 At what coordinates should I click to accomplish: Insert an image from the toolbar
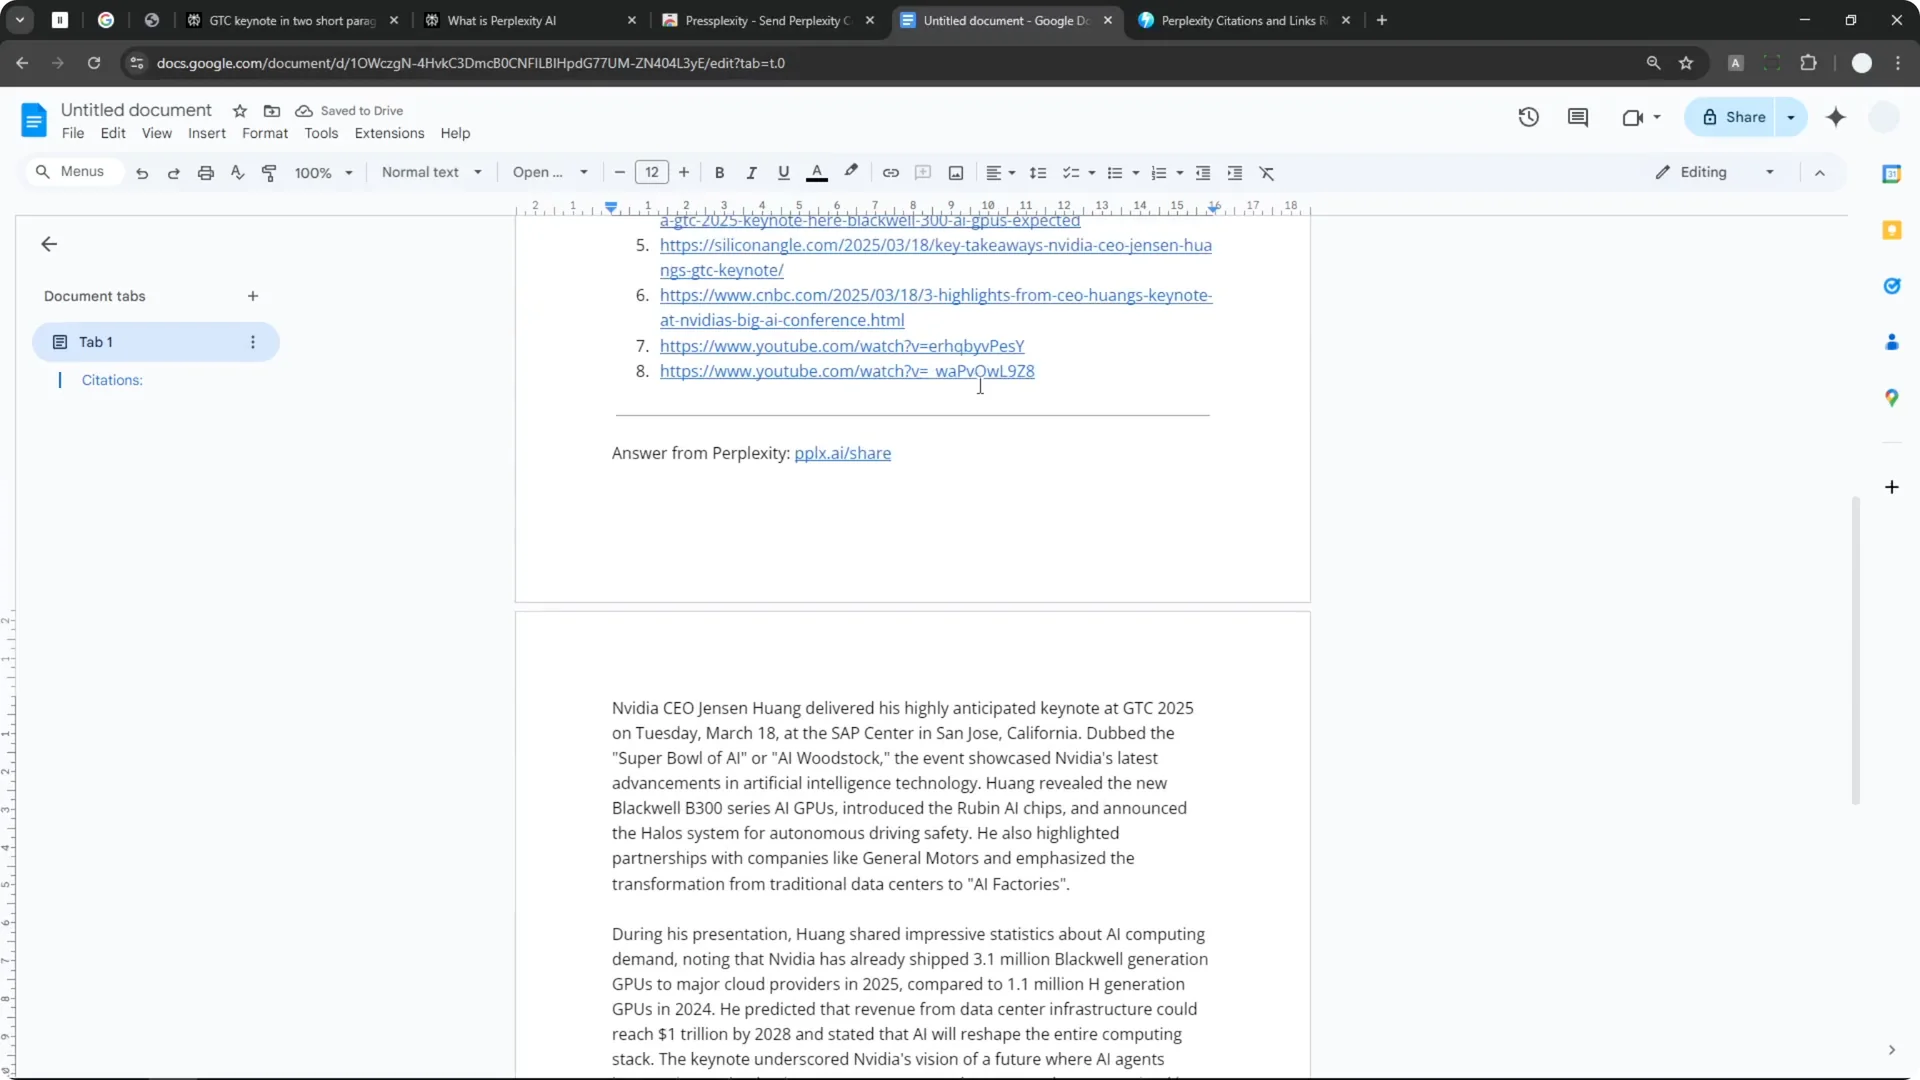tap(955, 172)
